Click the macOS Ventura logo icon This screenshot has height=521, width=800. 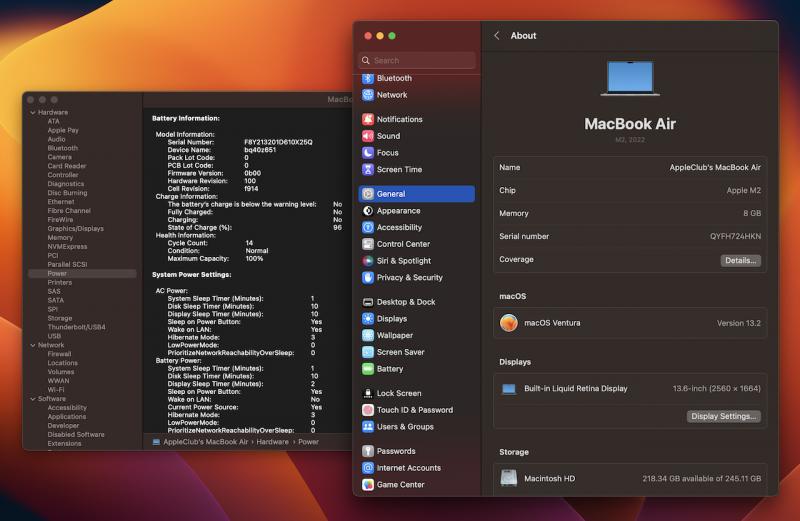click(509, 323)
